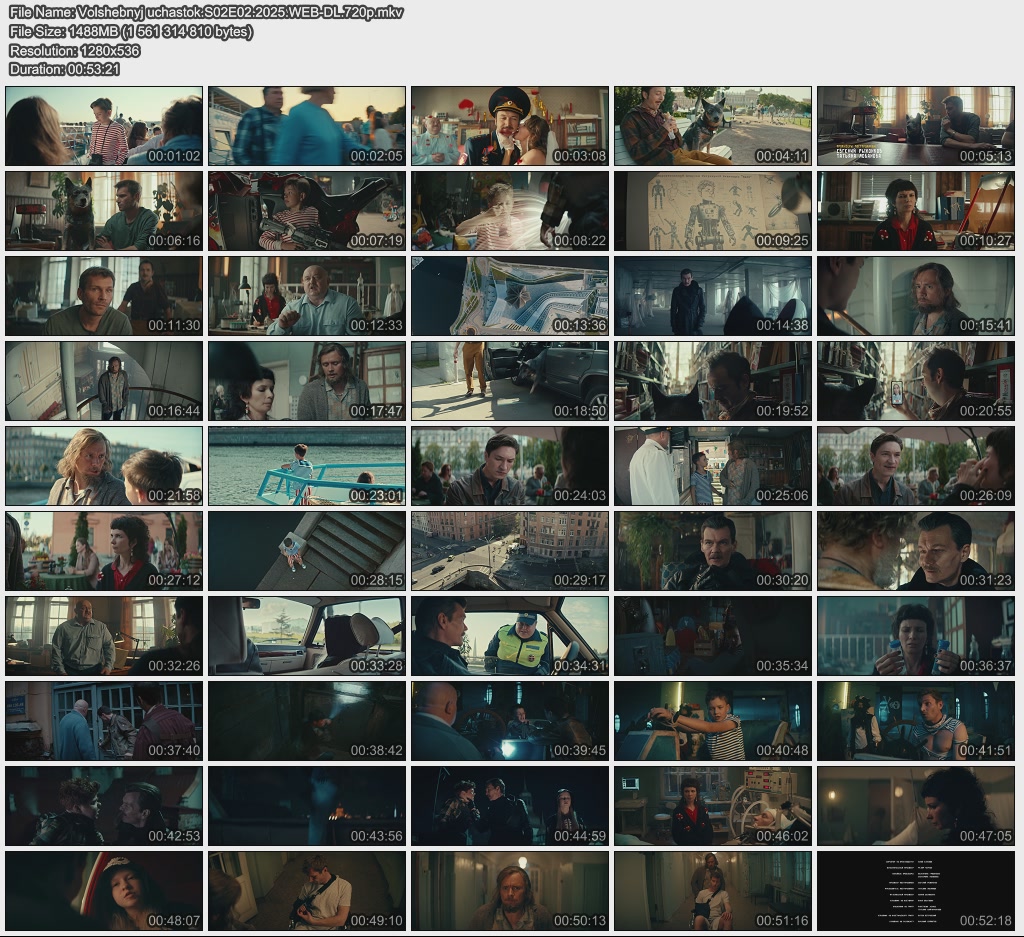The width and height of the screenshot is (1024, 937).
Task: Open the car interior frame at 00:33:28
Action: point(307,636)
